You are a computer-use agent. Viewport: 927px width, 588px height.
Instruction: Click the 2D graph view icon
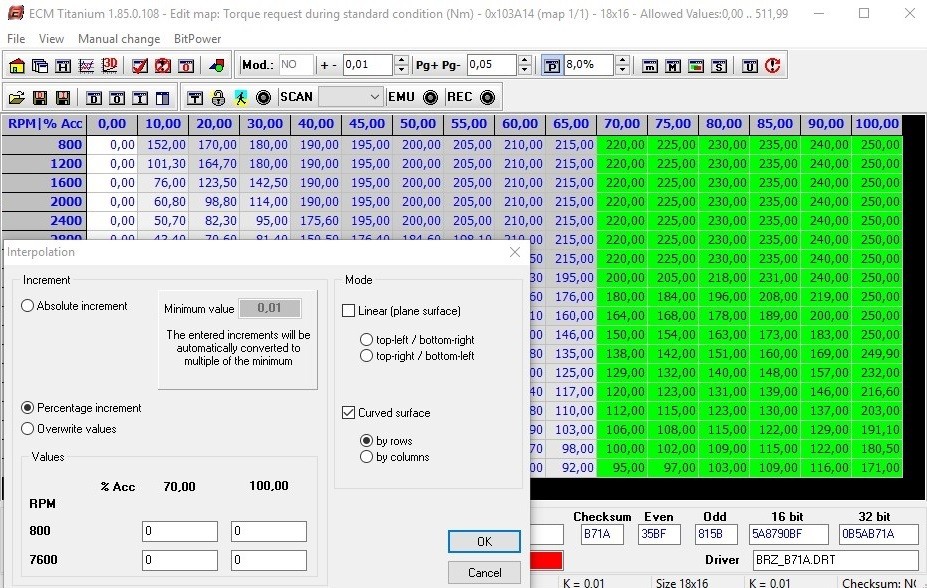tap(86, 66)
